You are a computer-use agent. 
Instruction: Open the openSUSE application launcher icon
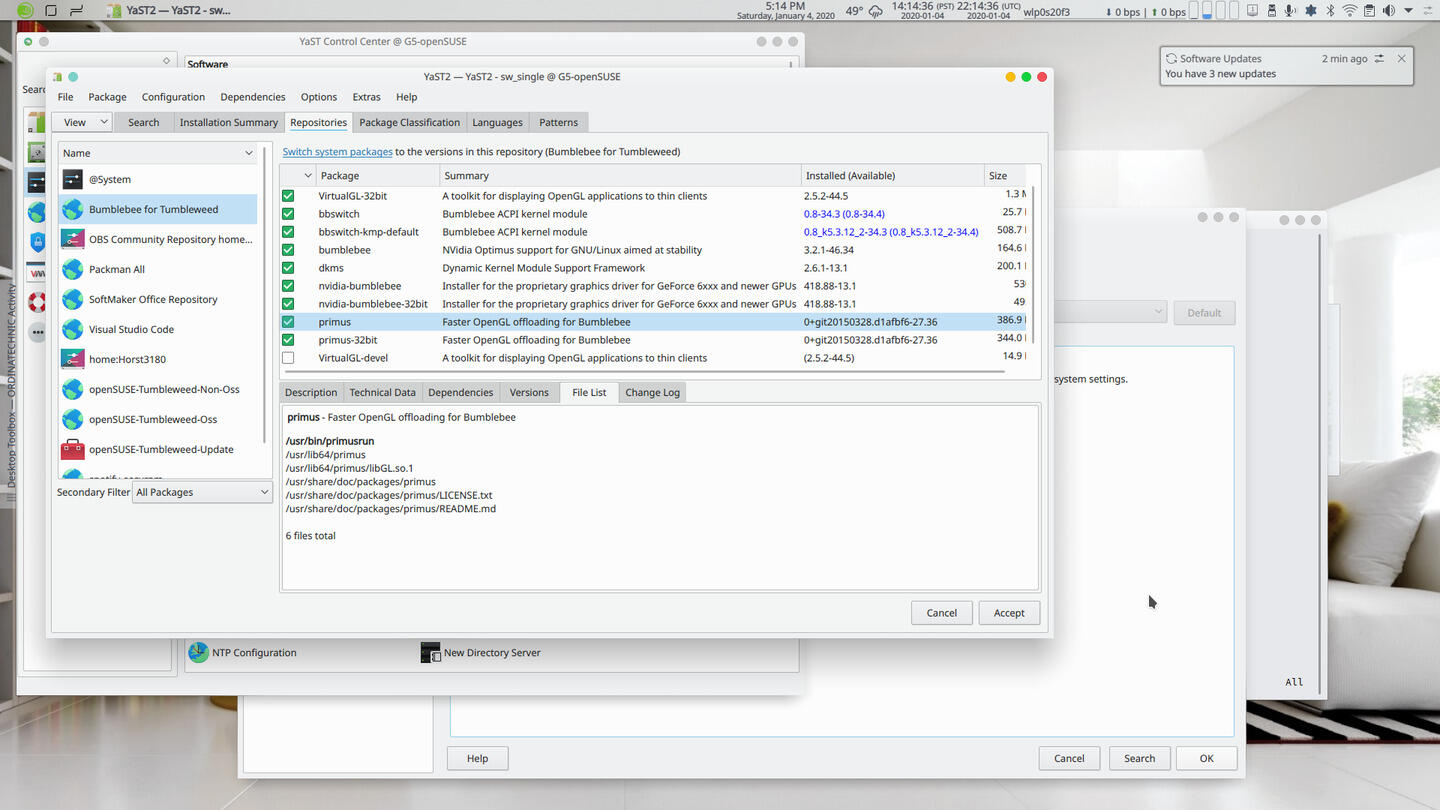click(26, 11)
